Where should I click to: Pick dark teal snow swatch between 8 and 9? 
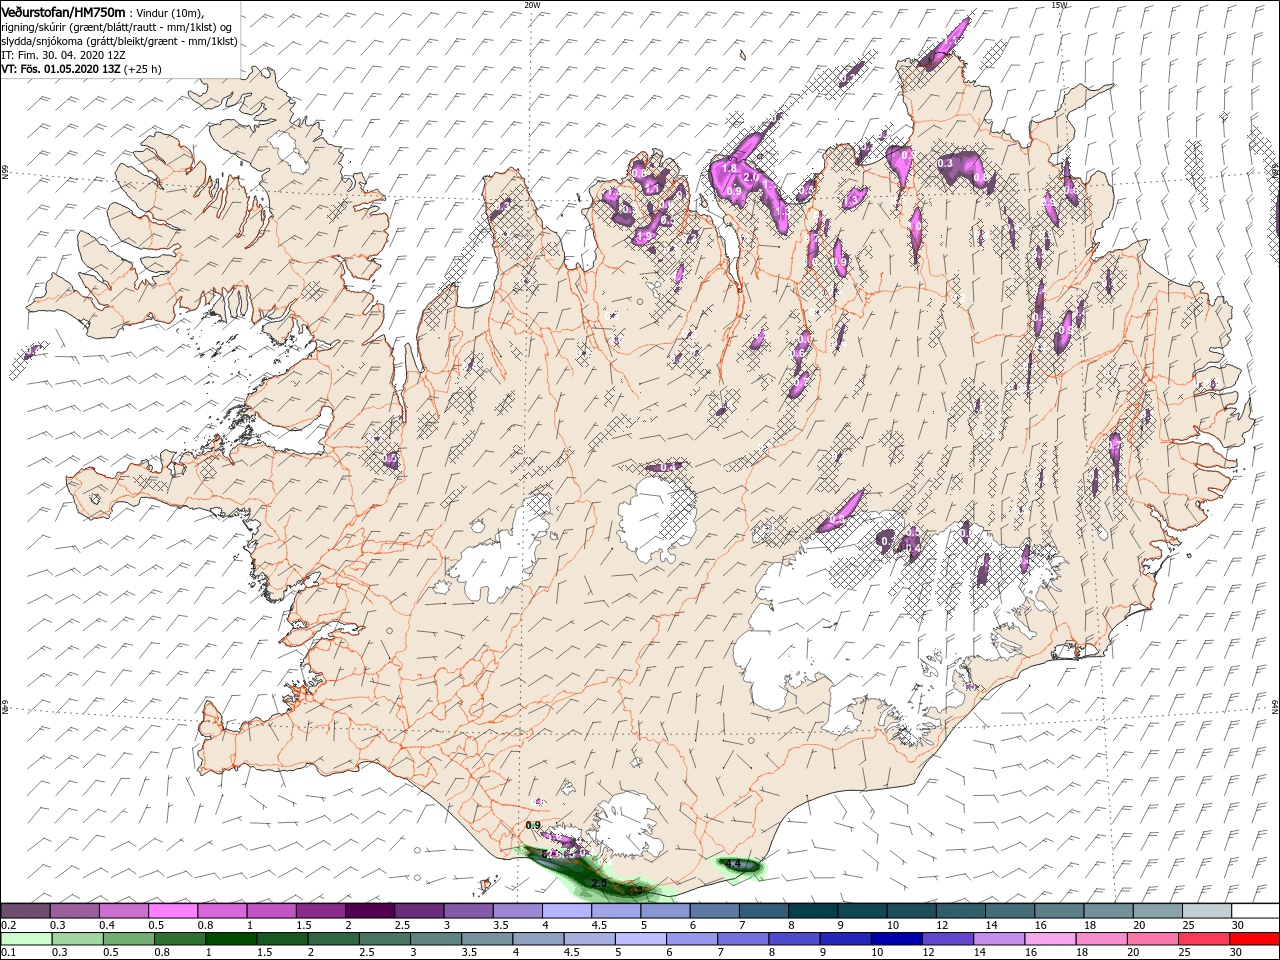[812, 911]
